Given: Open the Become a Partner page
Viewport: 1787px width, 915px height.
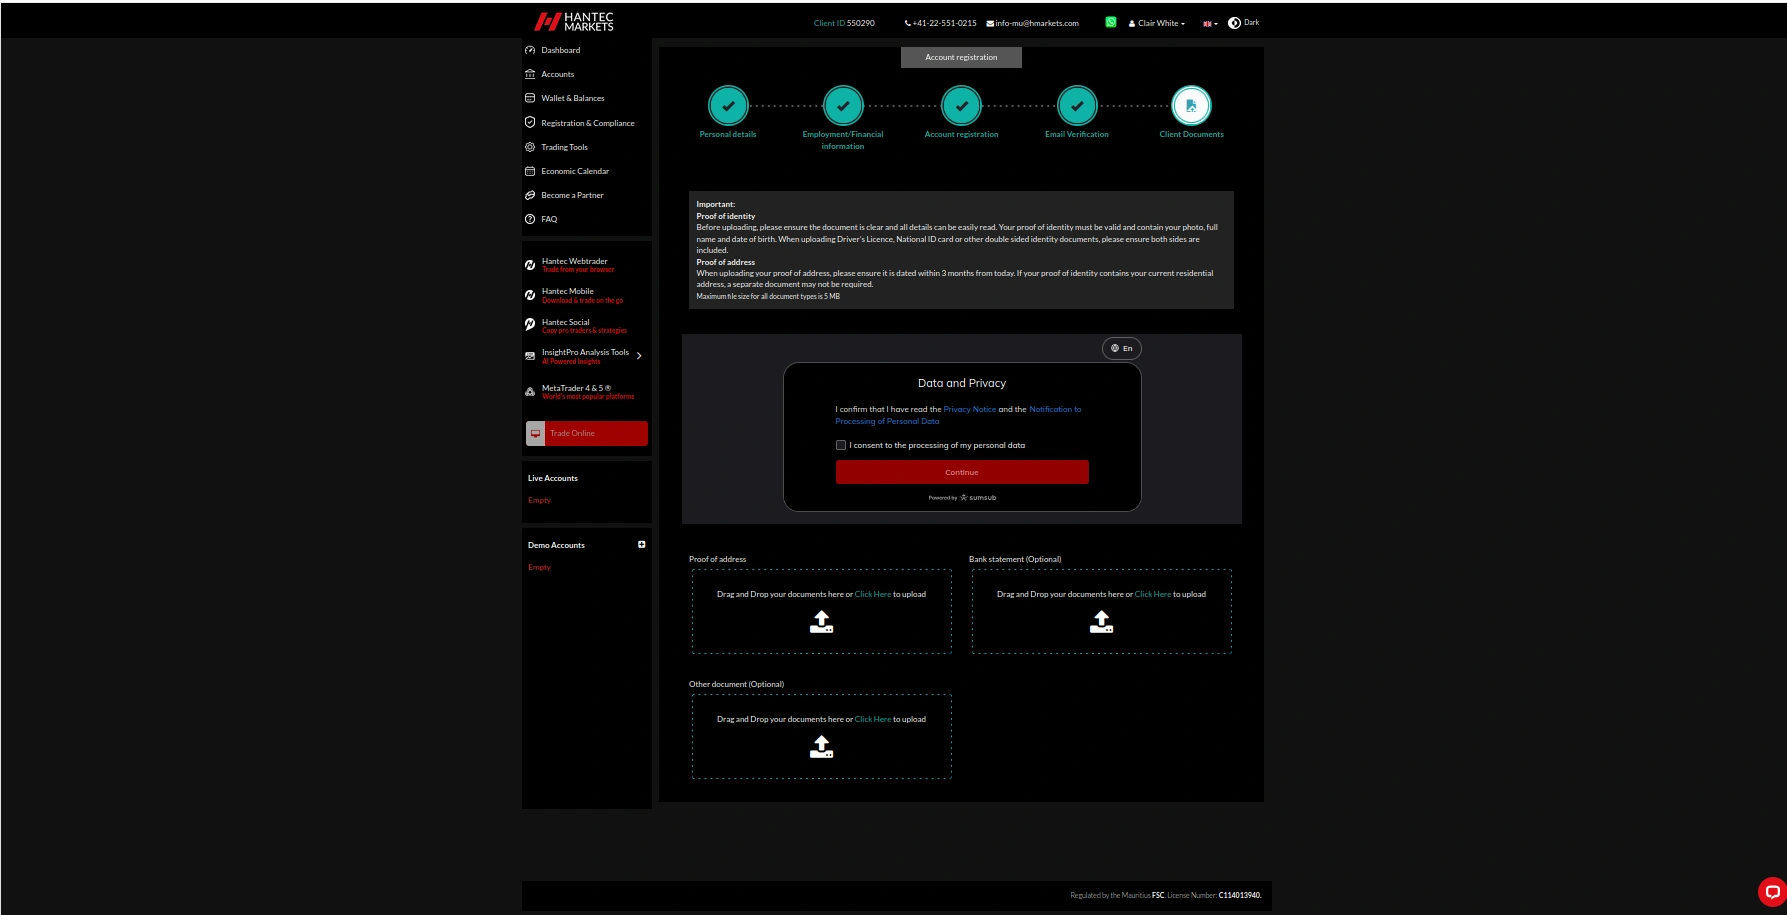Looking at the screenshot, I should [x=571, y=195].
